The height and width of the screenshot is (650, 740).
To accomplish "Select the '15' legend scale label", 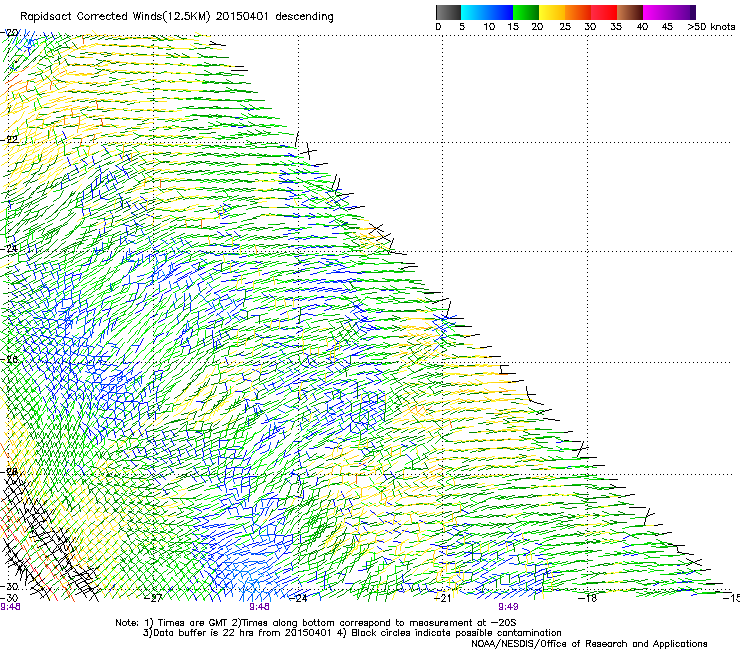I will 513,27.
